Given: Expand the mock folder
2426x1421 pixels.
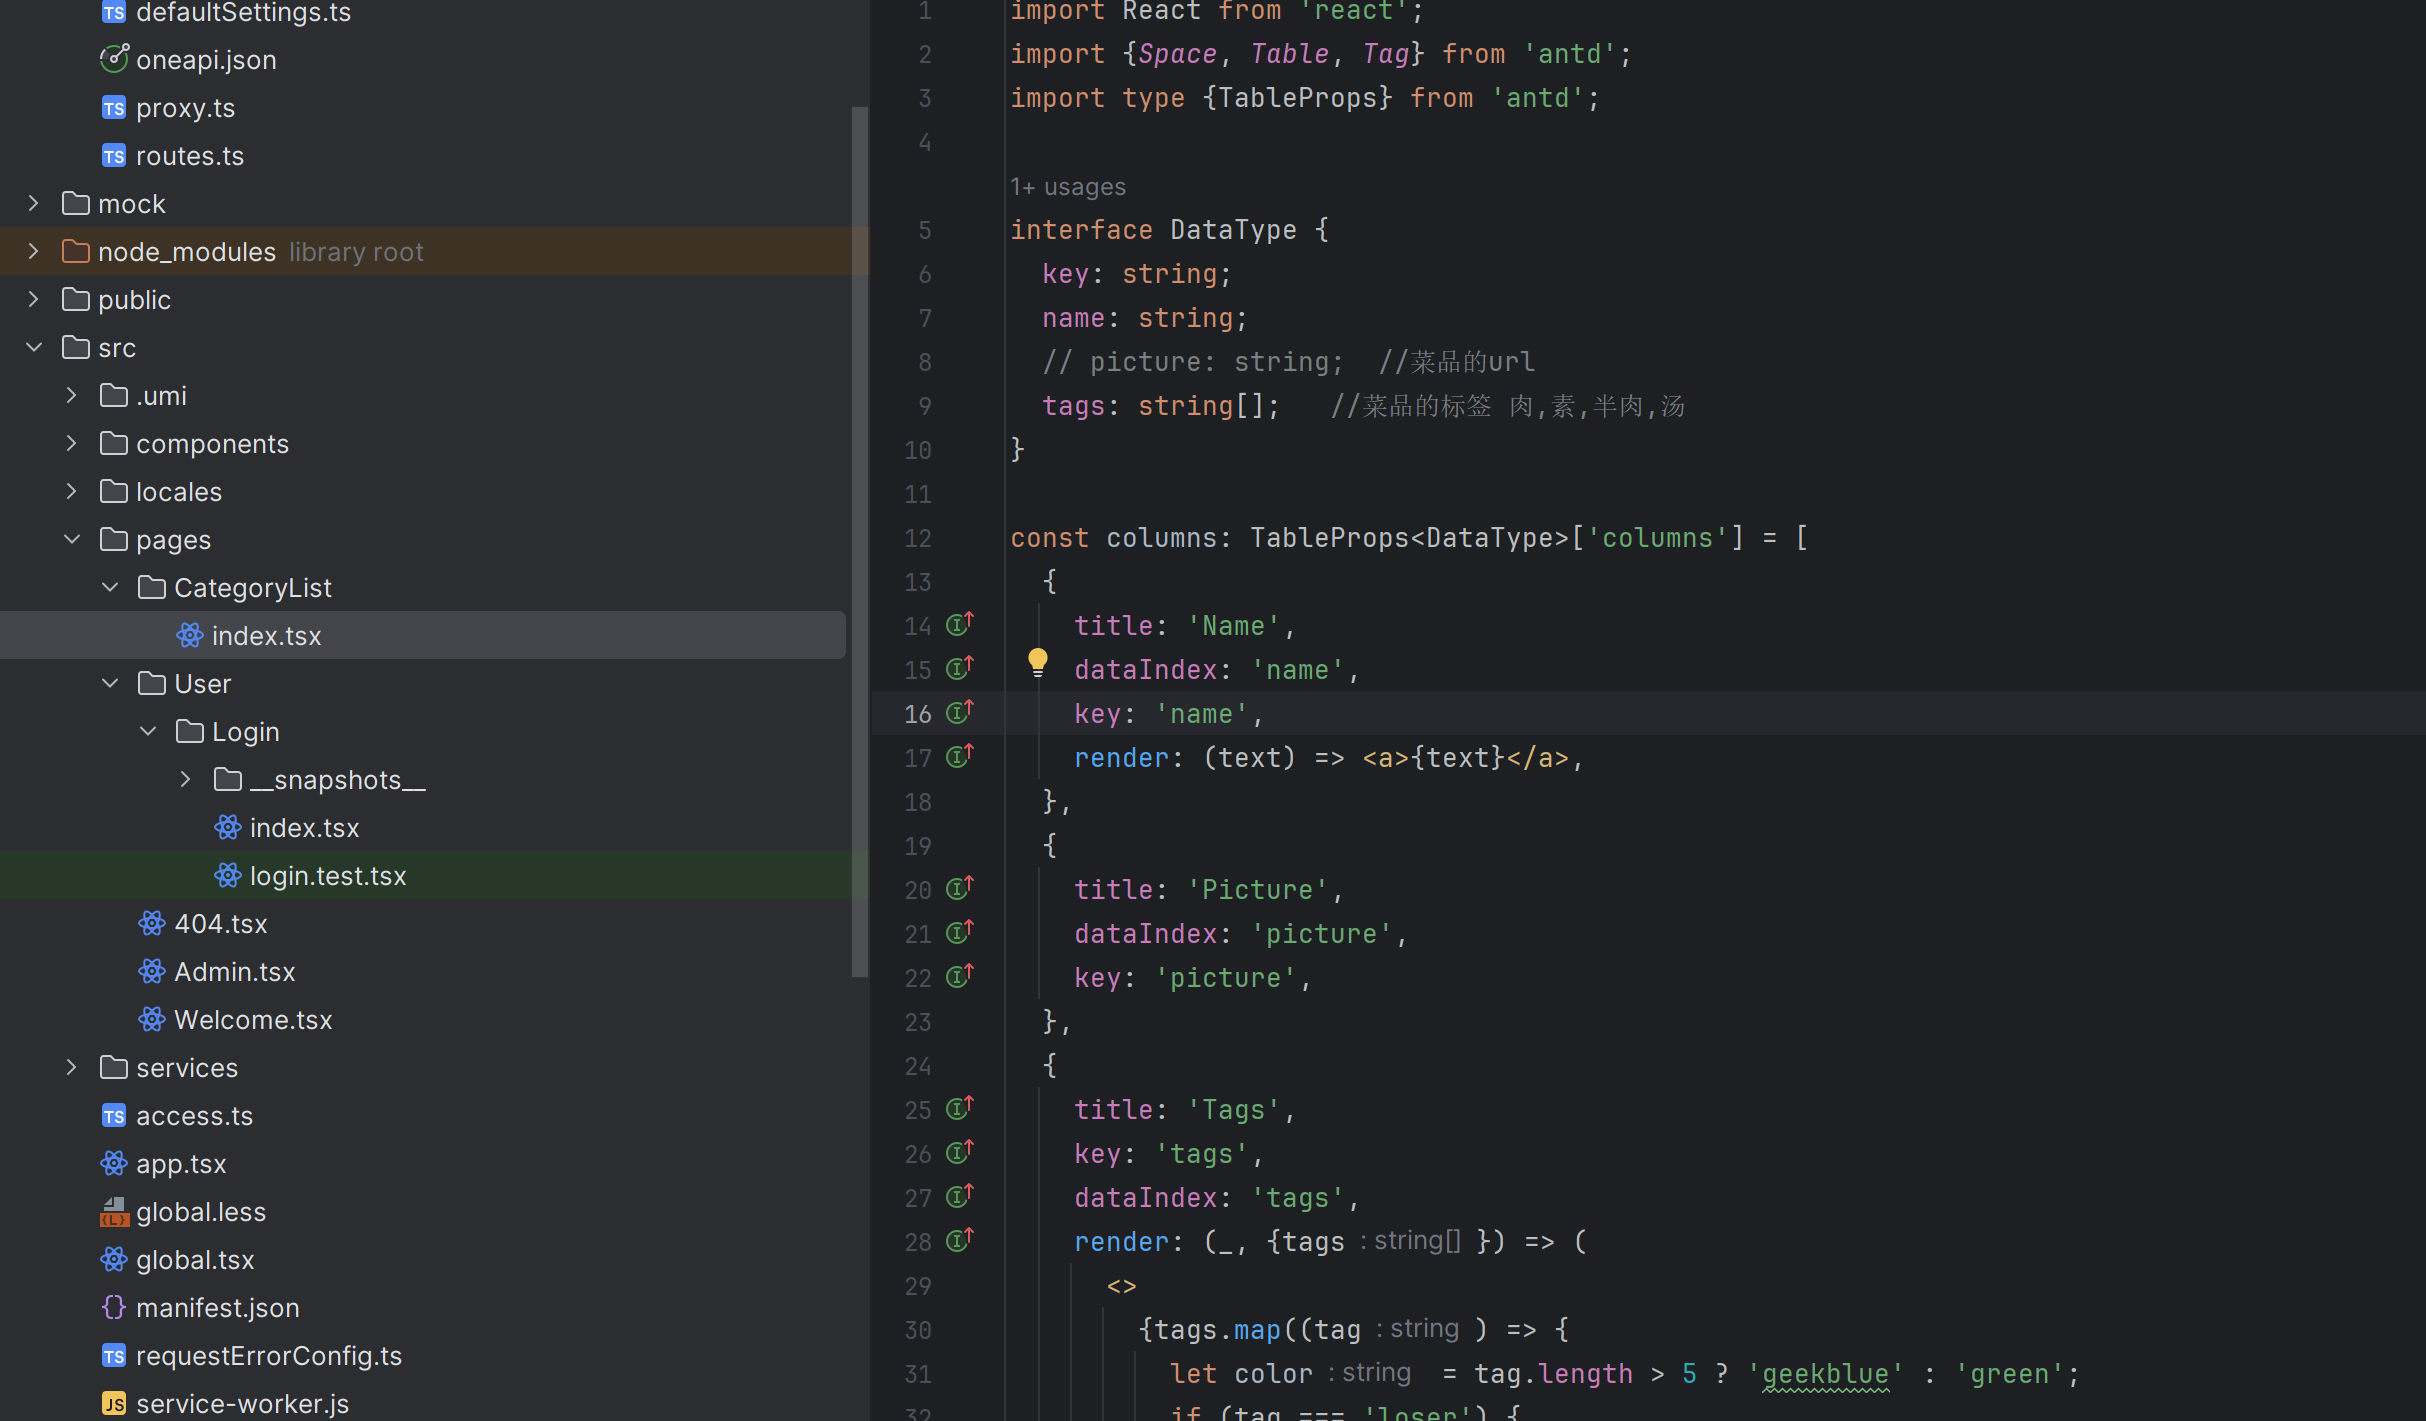Looking at the screenshot, I should (x=34, y=204).
